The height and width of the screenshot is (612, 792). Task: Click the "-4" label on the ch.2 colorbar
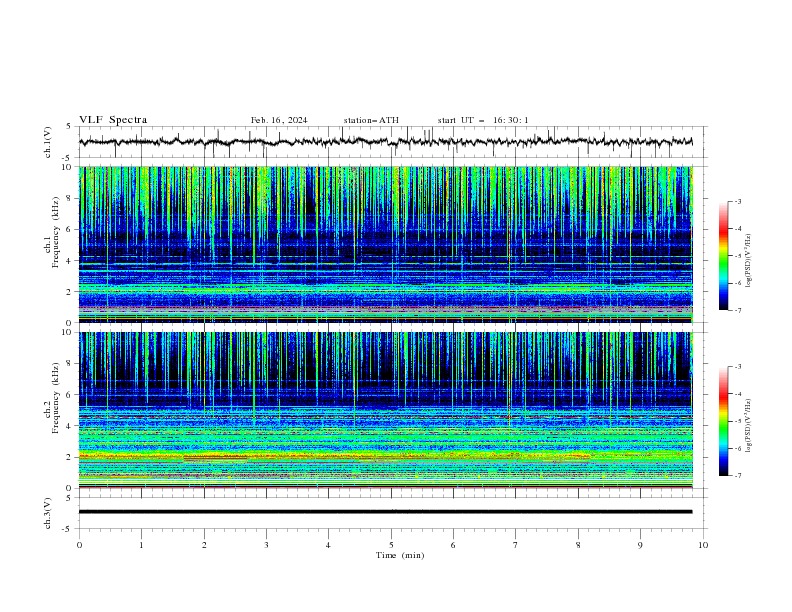tap(738, 394)
